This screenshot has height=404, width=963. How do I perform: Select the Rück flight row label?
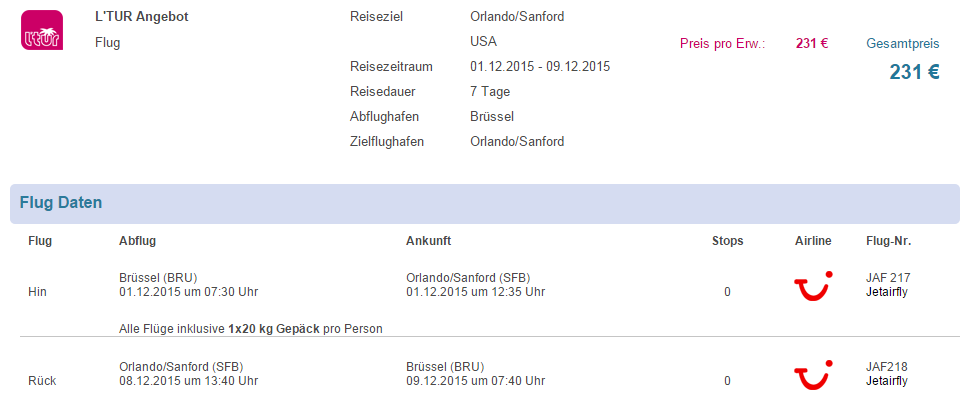click(x=42, y=381)
